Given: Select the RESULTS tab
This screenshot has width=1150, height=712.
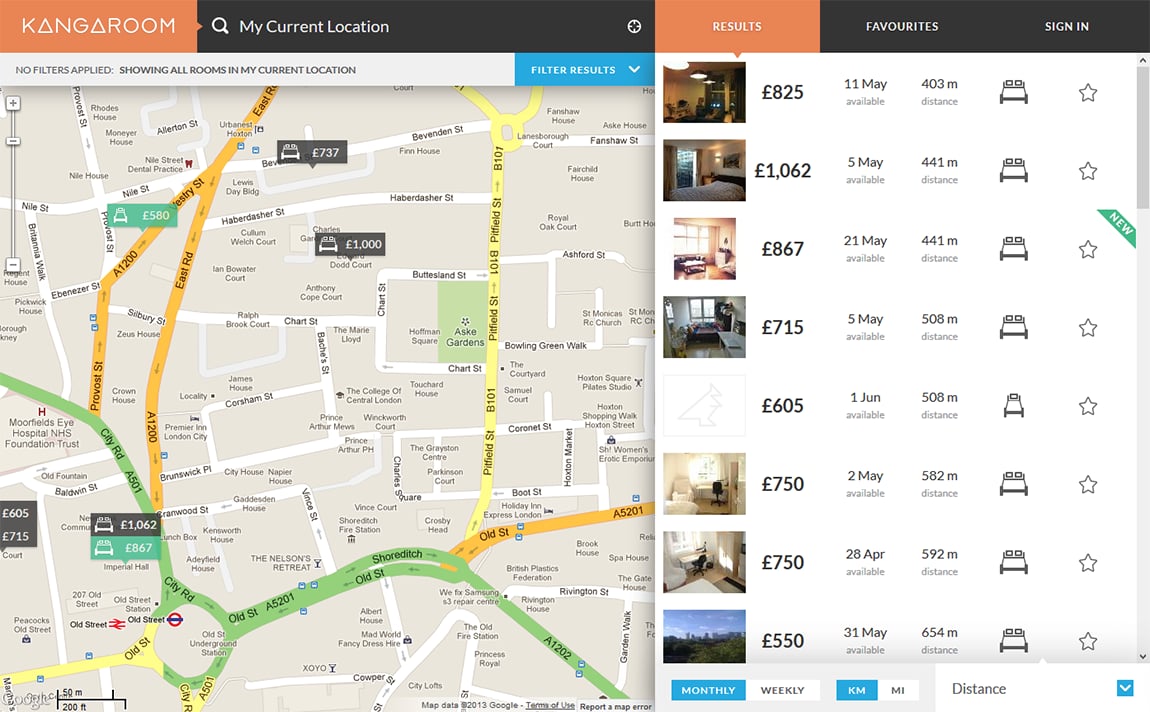Looking at the screenshot, I should click(x=737, y=26).
